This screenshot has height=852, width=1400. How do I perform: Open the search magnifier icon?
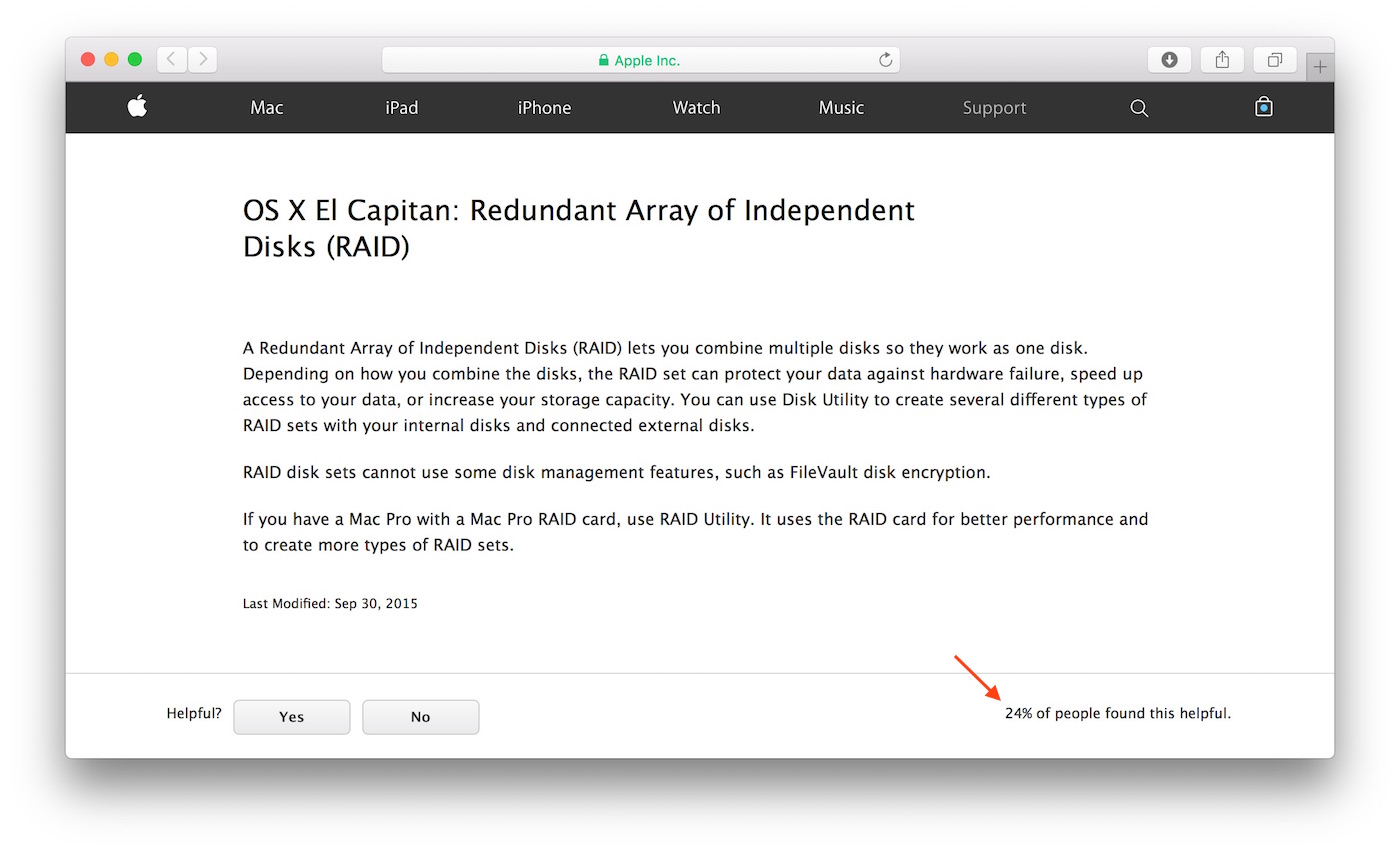(1139, 108)
